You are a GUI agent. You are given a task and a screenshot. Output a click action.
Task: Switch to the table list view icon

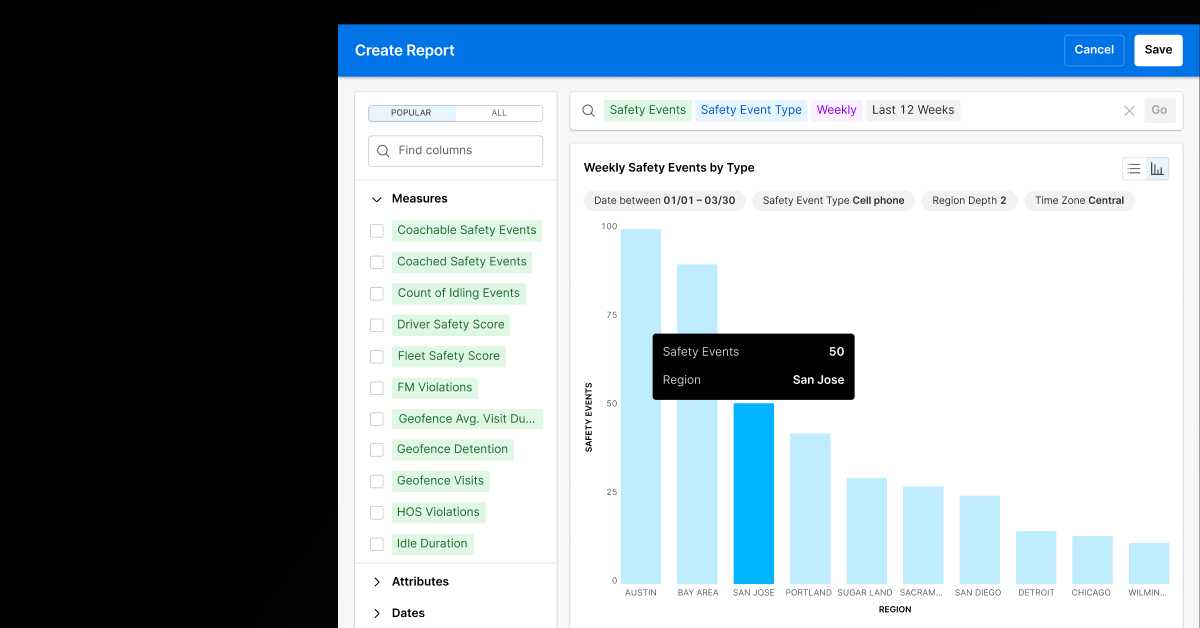click(x=1134, y=169)
